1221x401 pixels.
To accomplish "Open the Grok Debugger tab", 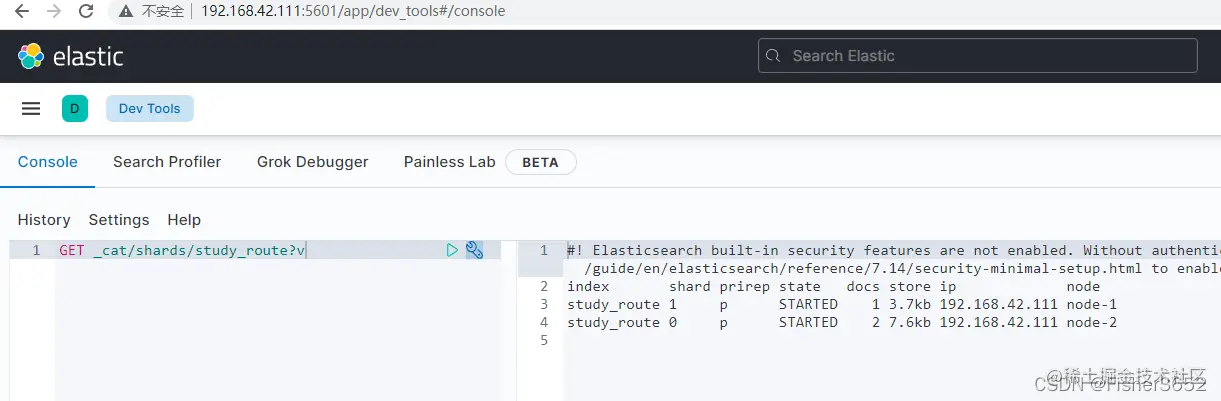I will point(312,162).
